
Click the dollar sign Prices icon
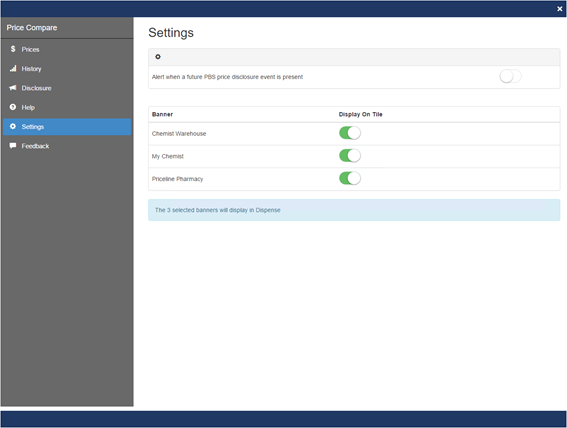coord(13,49)
